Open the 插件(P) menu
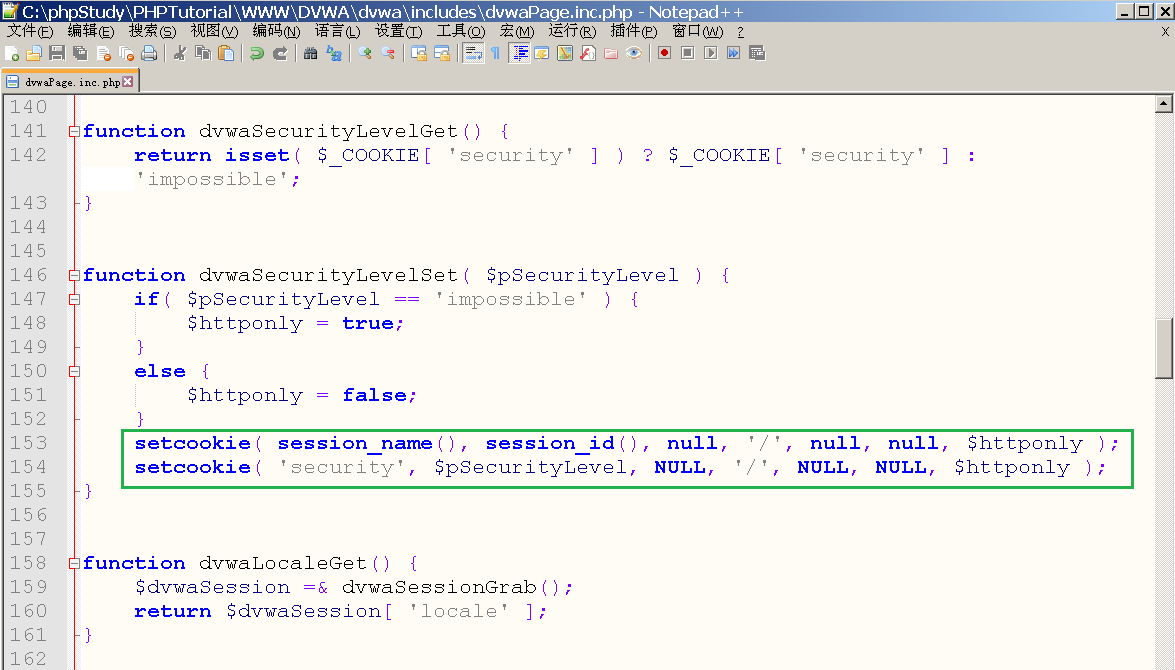This screenshot has height=670, width=1175. pyautogui.click(x=633, y=31)
